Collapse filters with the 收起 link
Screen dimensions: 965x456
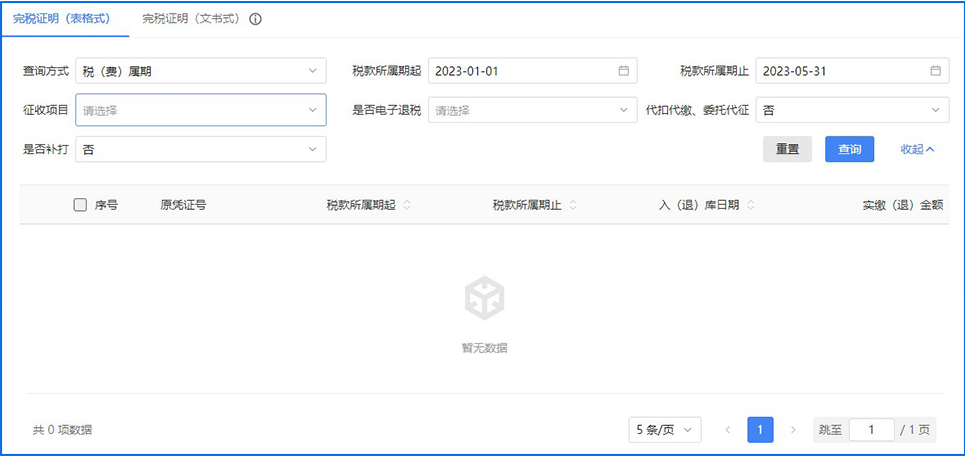(x=917, y=149)
